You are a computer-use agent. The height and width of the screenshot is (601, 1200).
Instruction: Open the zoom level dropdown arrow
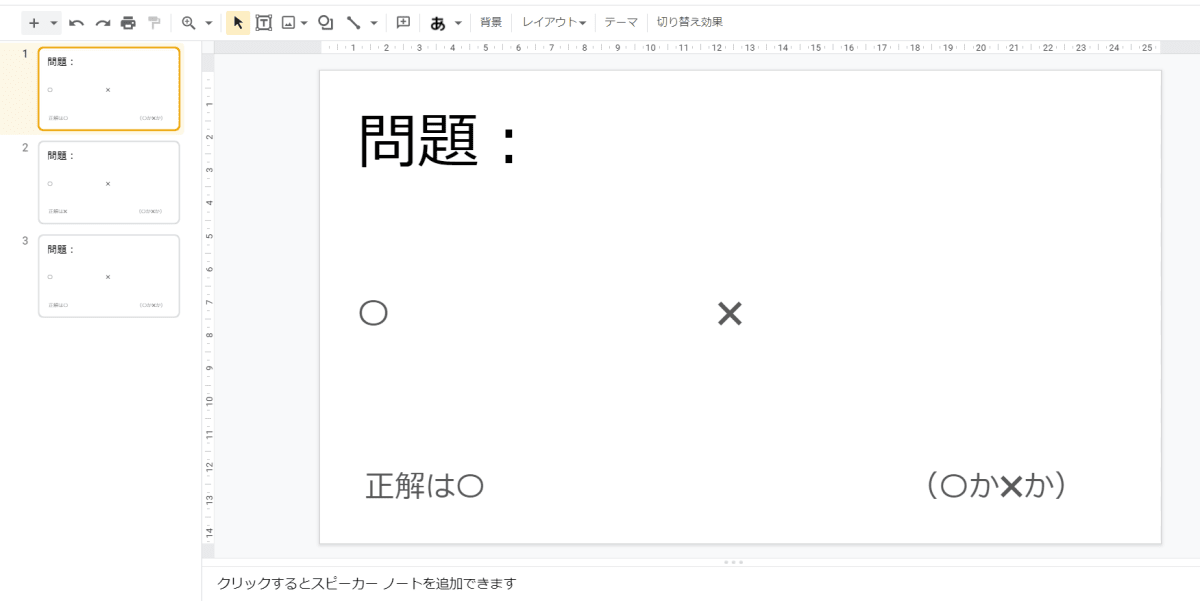[208, 23]
